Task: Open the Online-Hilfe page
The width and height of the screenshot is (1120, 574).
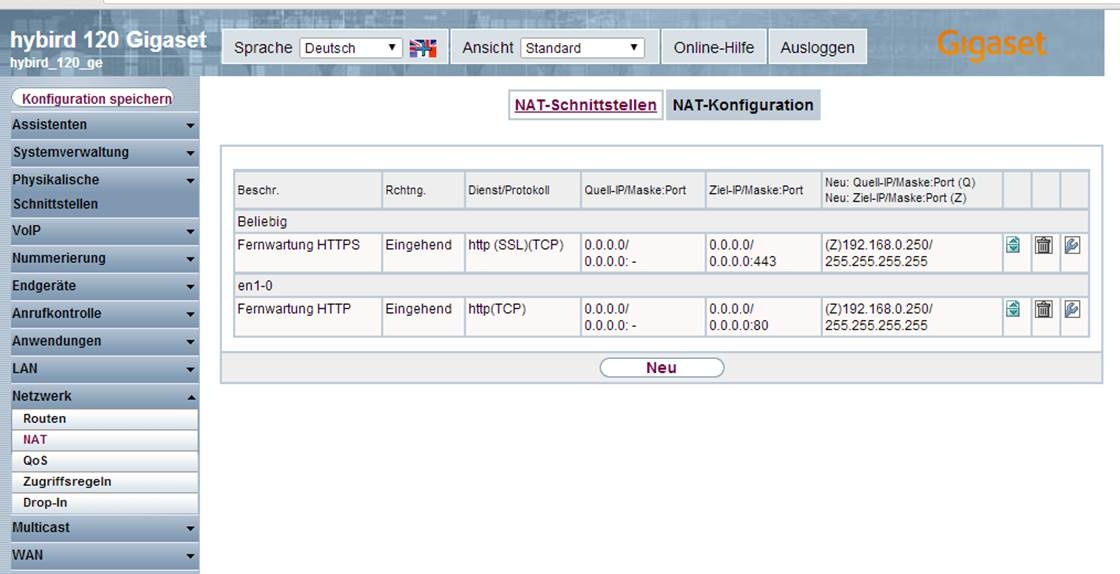Action: [714, 48]
